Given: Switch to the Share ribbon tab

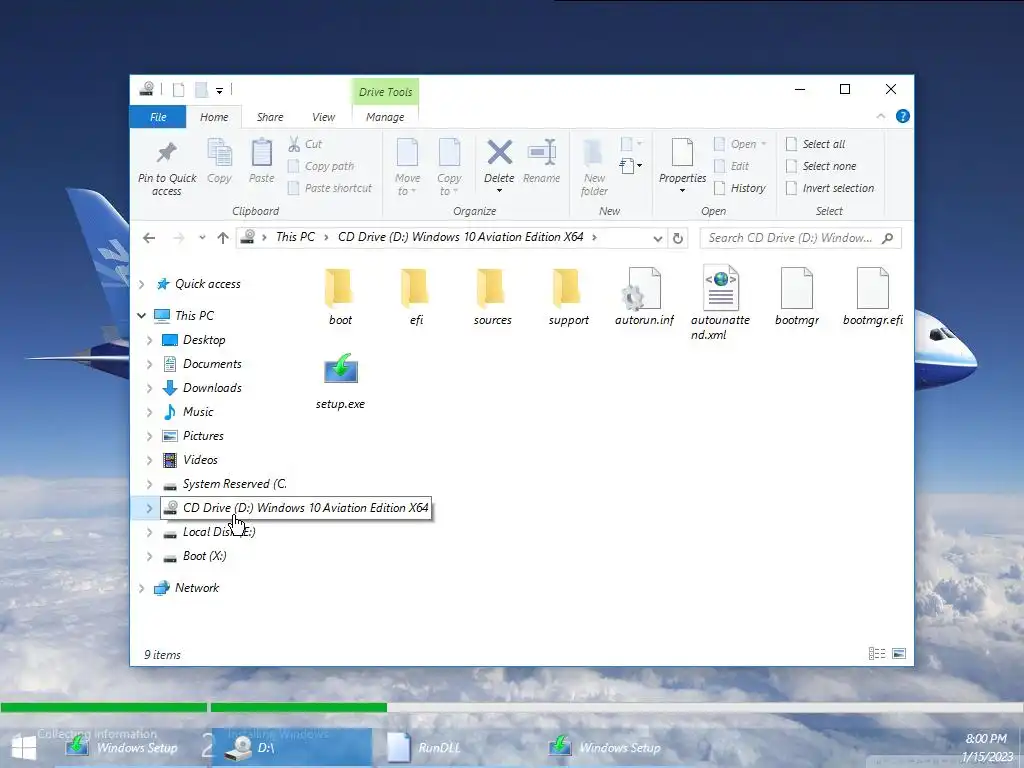Looking at the screenshot, I should [x=270, y=117].
